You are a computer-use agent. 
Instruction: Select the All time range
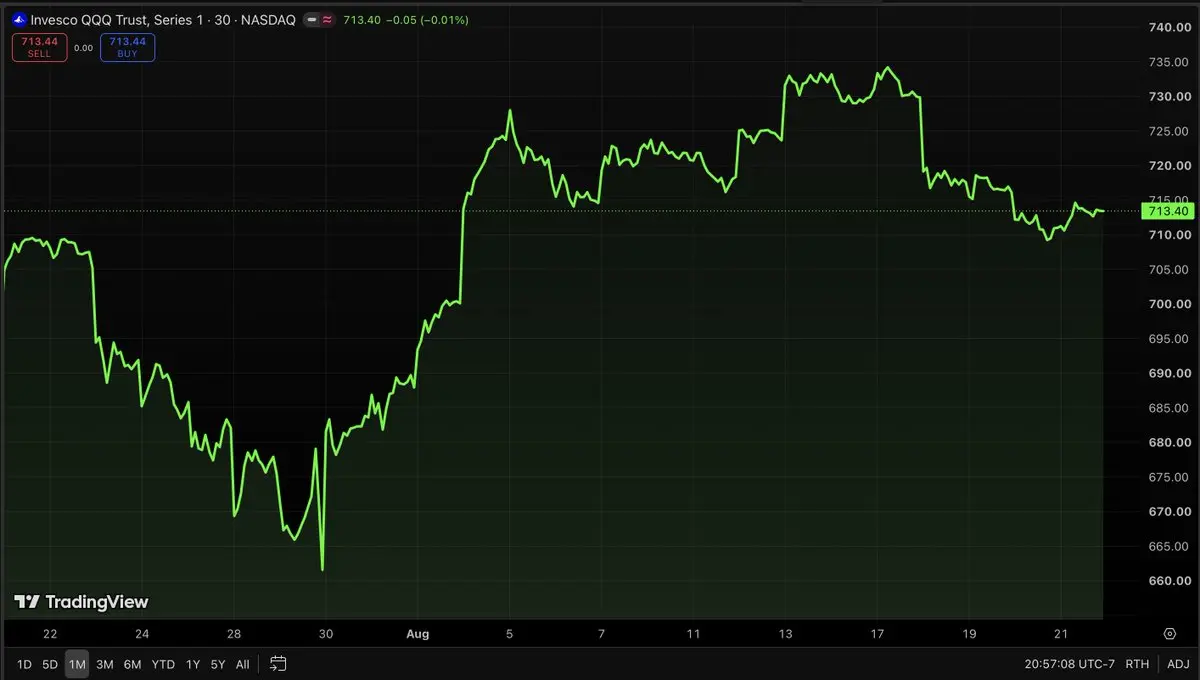[242, 664]
